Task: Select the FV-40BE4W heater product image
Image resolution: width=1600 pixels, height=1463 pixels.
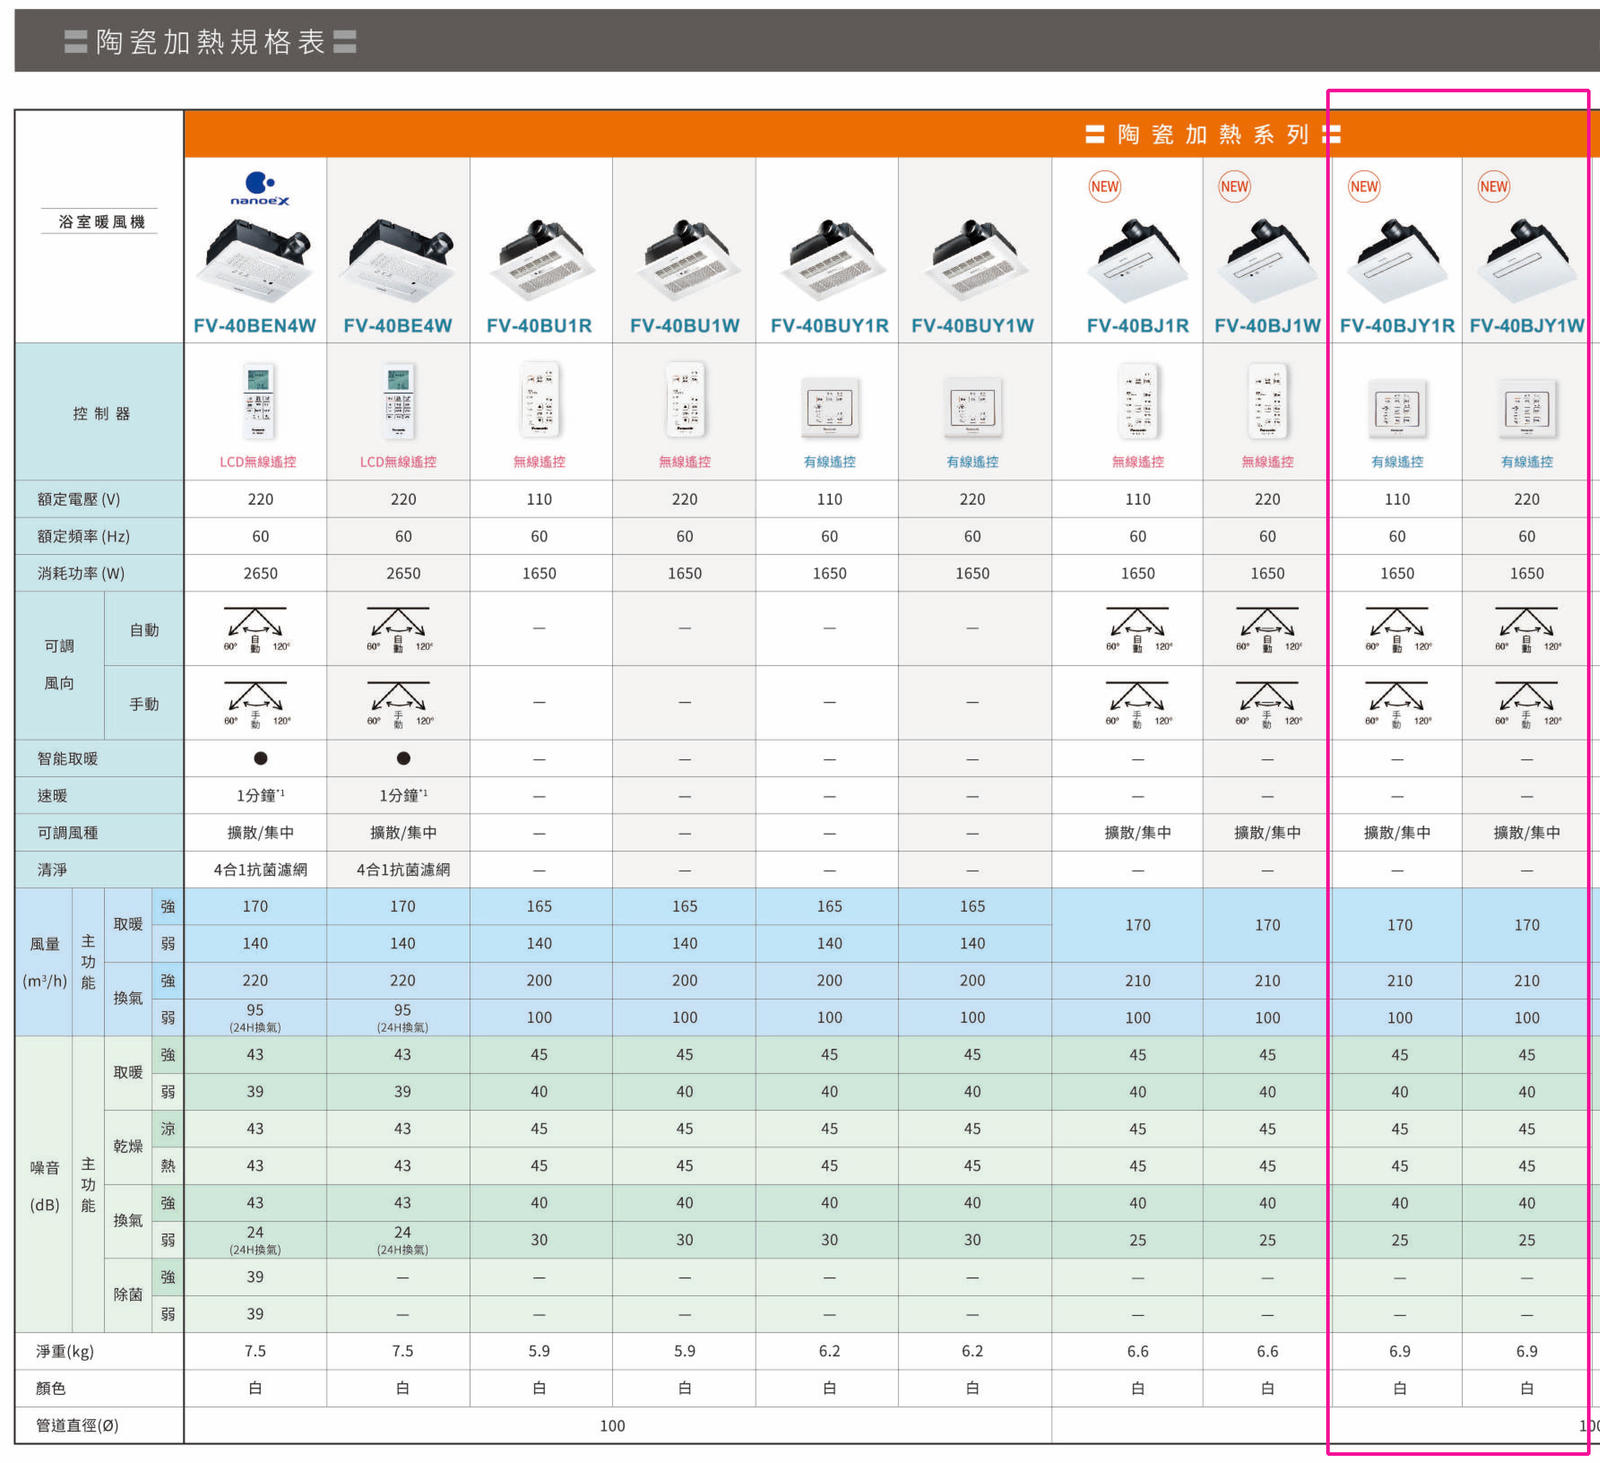Action: pyautogui.click(x=399, y=260)
